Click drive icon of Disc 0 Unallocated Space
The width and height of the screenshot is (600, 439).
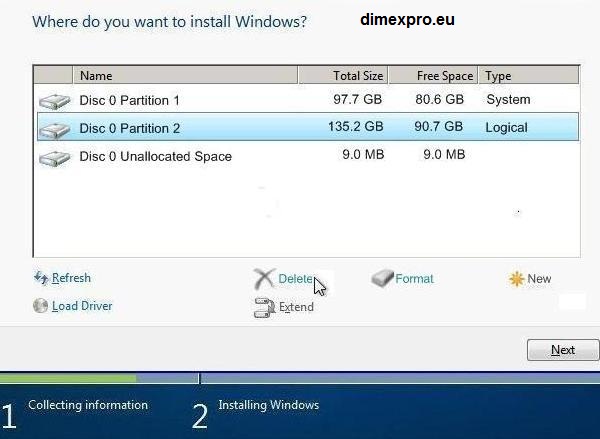(55, 158)
